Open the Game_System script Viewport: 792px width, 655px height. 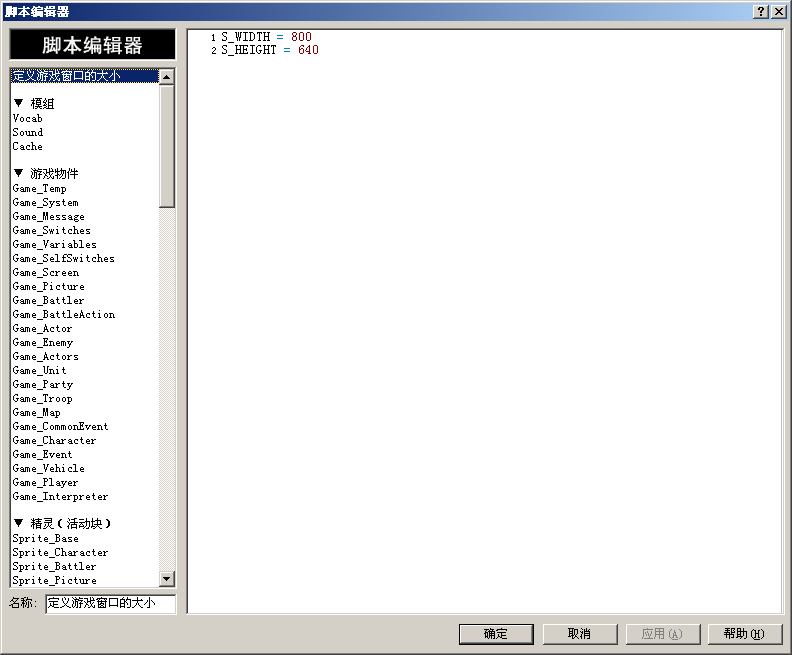point(45,203)
